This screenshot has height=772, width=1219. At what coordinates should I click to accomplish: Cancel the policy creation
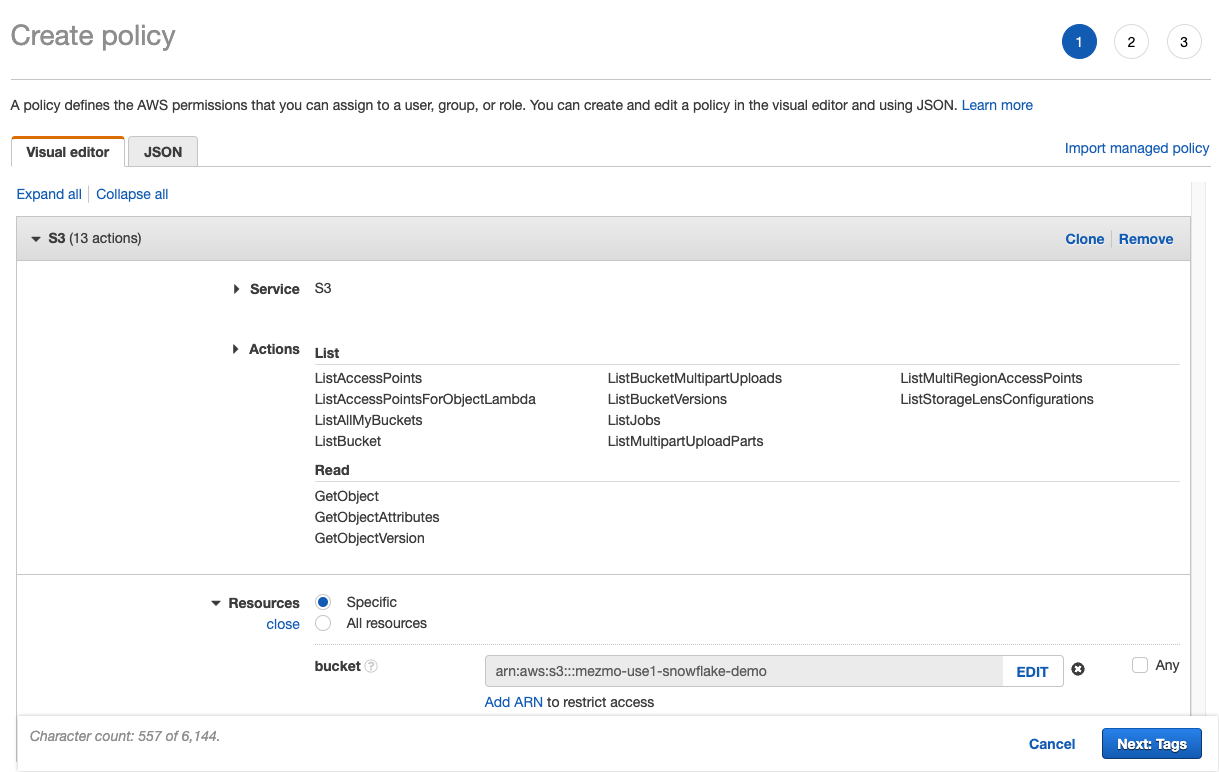tap(1052, 744)
